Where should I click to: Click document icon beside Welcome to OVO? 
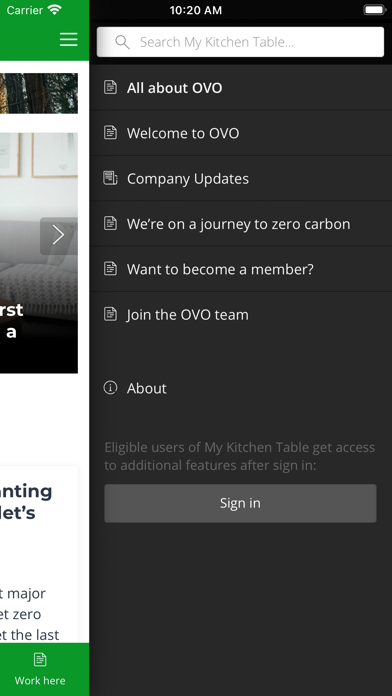tap(111, 132)
